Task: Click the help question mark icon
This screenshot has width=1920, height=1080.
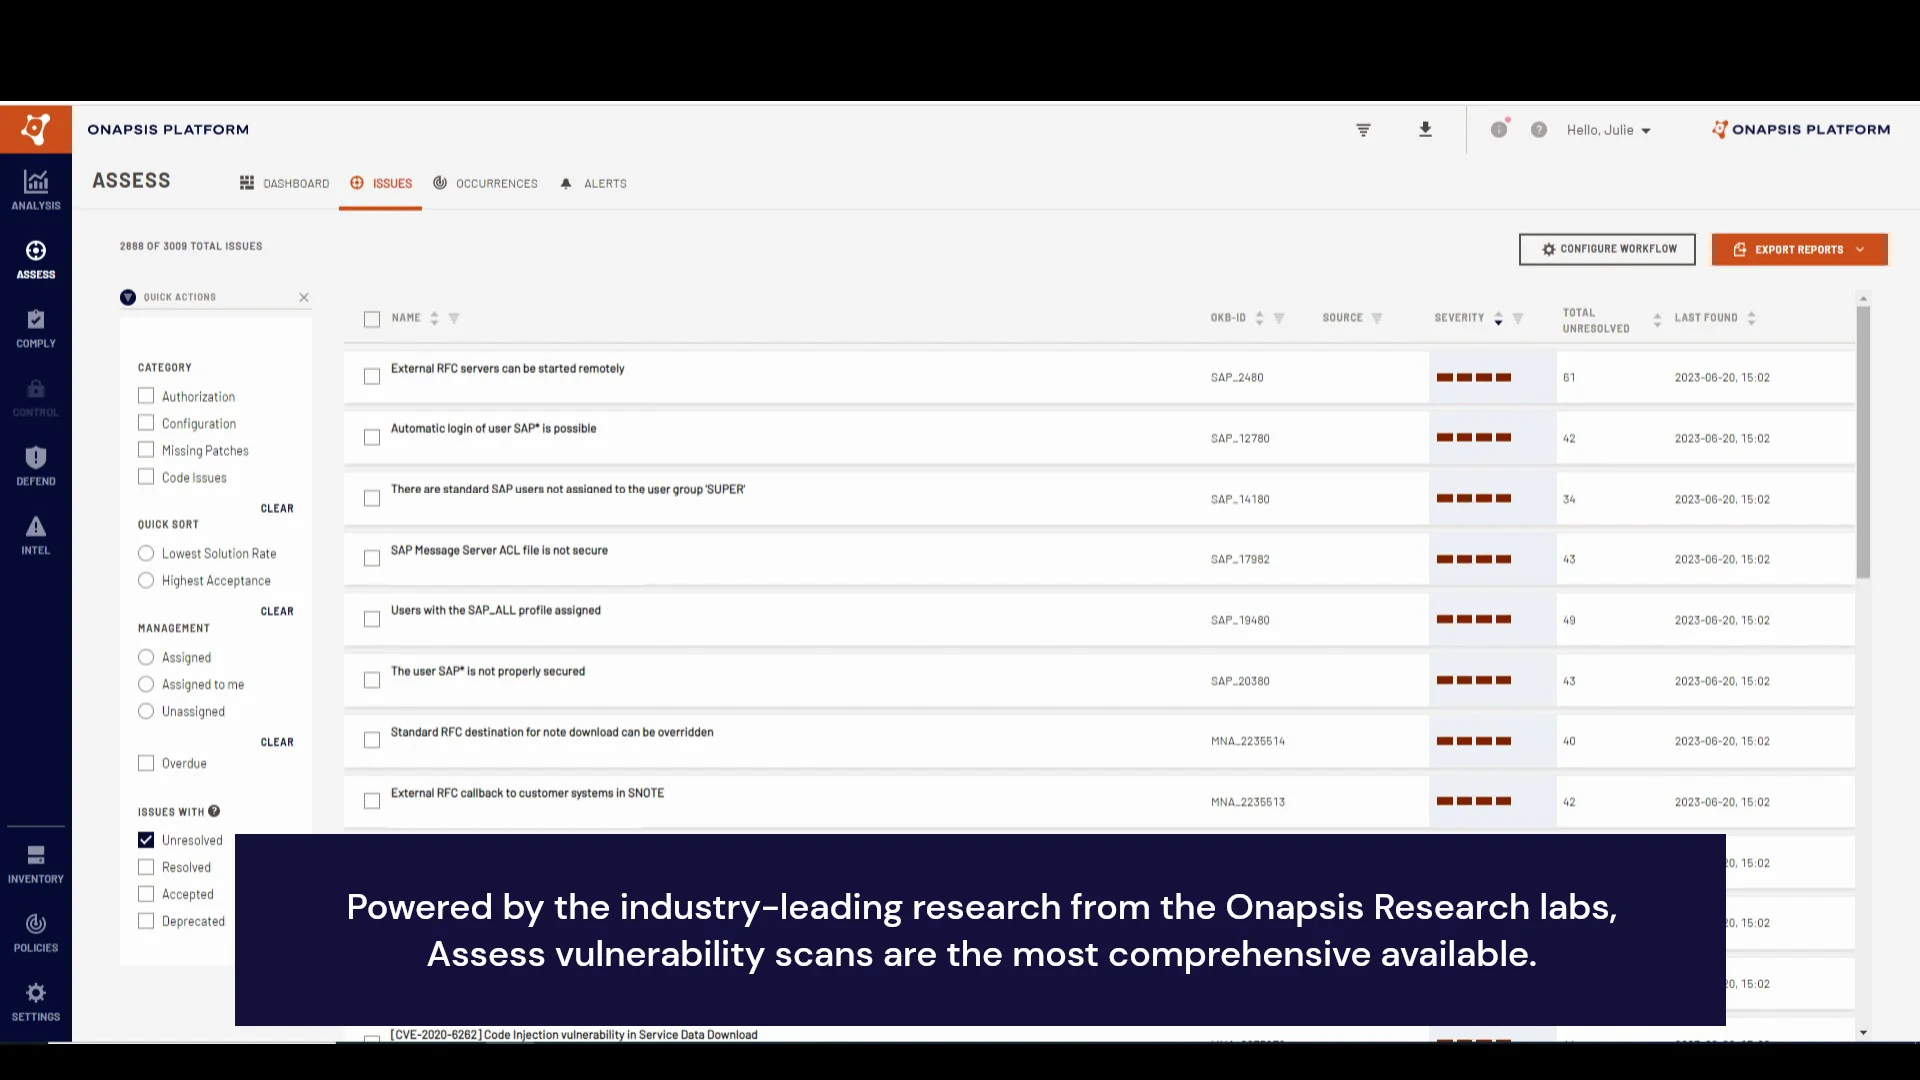Action: tap(1539, 130)
